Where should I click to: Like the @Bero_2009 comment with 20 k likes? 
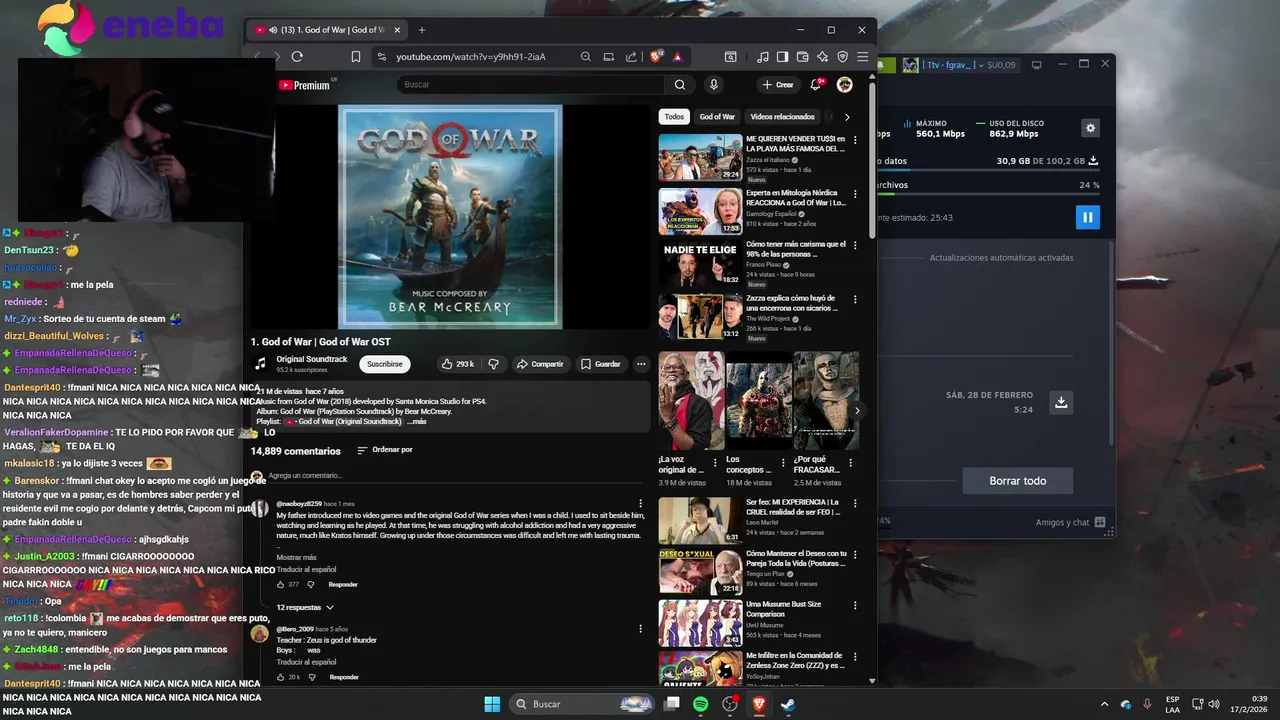point(280,677)
